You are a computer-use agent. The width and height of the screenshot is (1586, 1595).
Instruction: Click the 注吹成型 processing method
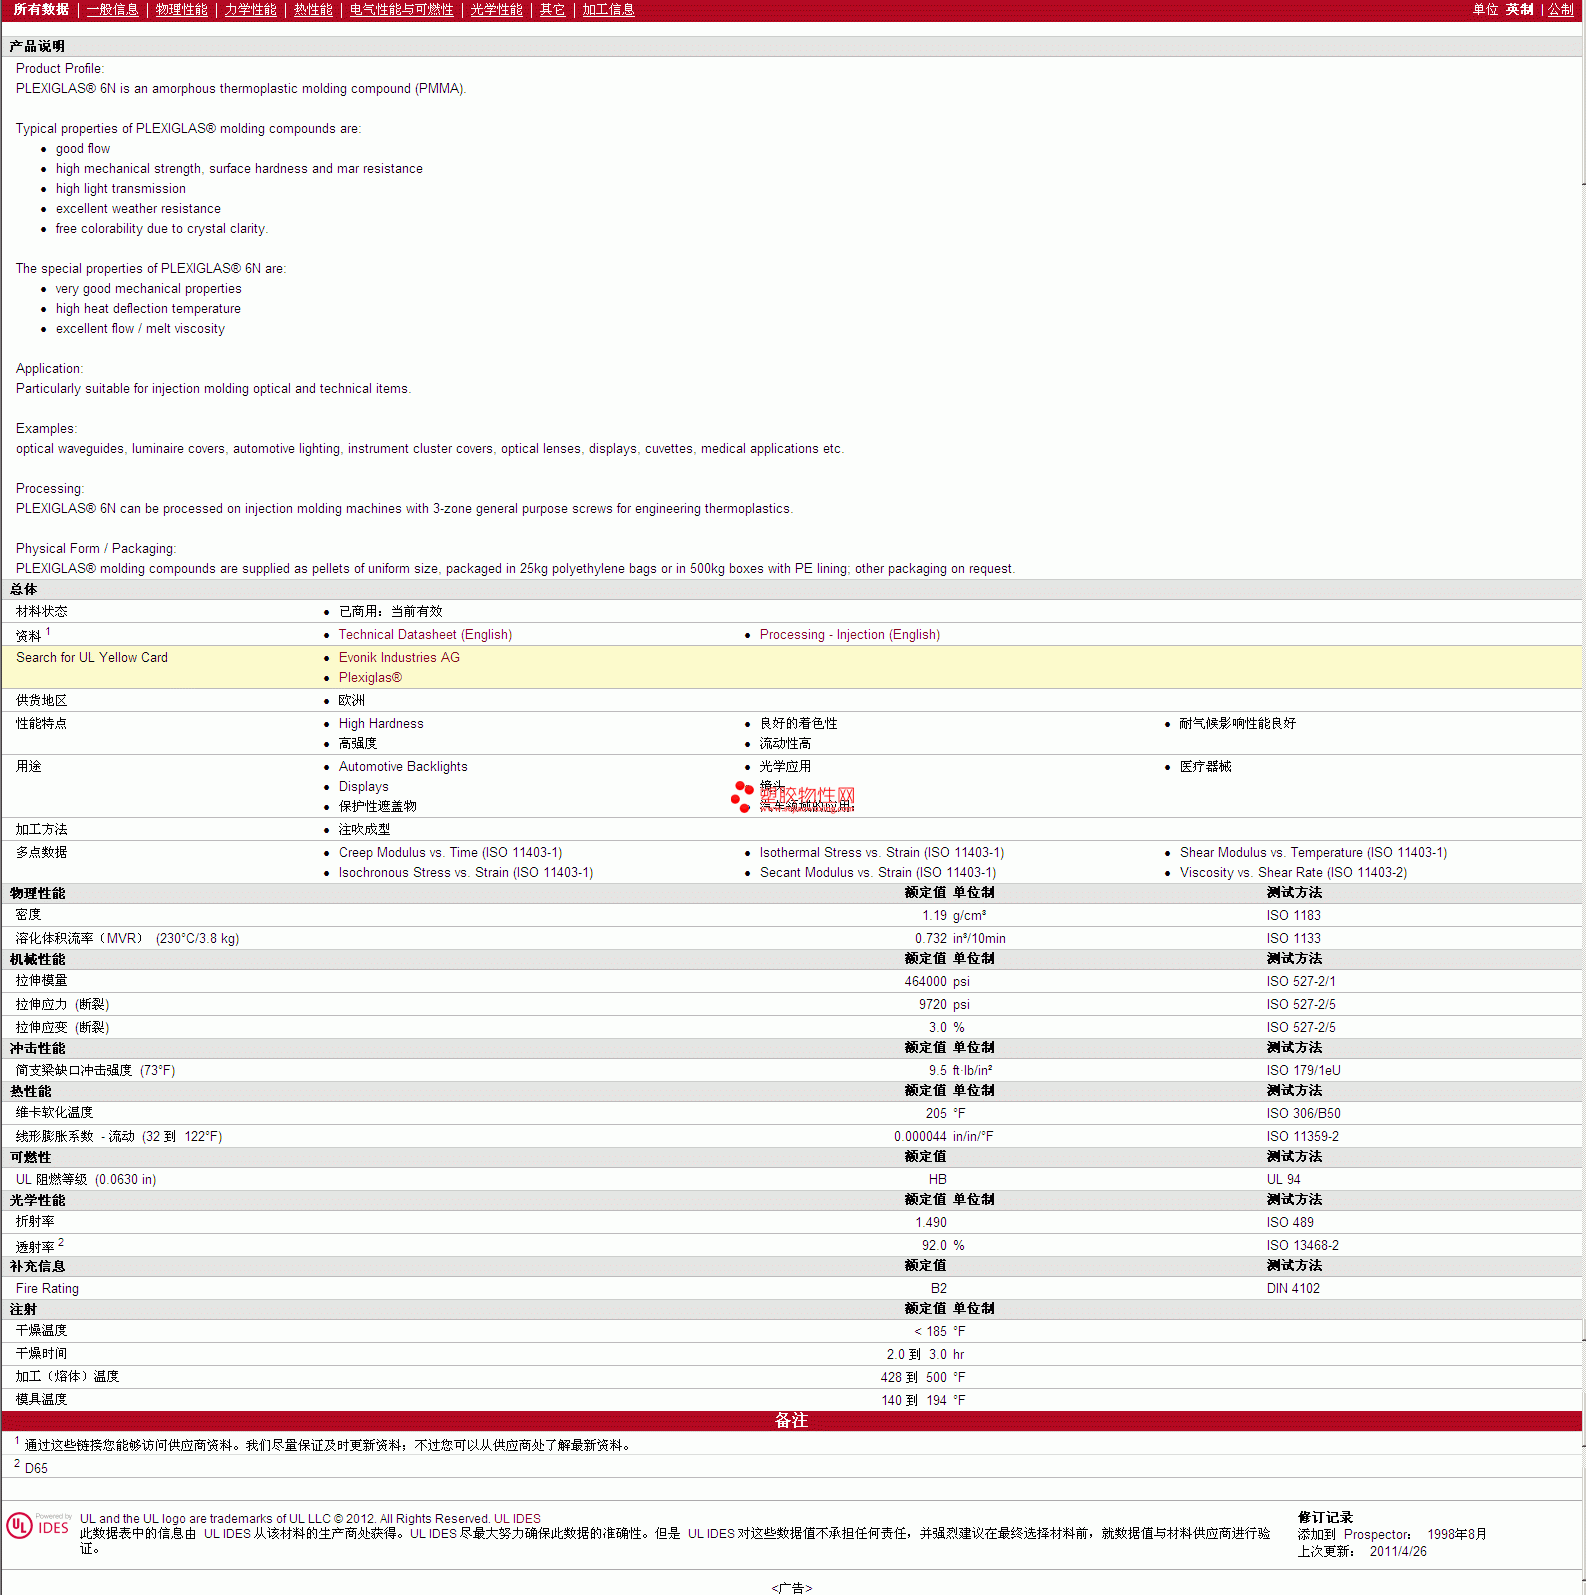[364, 829]
